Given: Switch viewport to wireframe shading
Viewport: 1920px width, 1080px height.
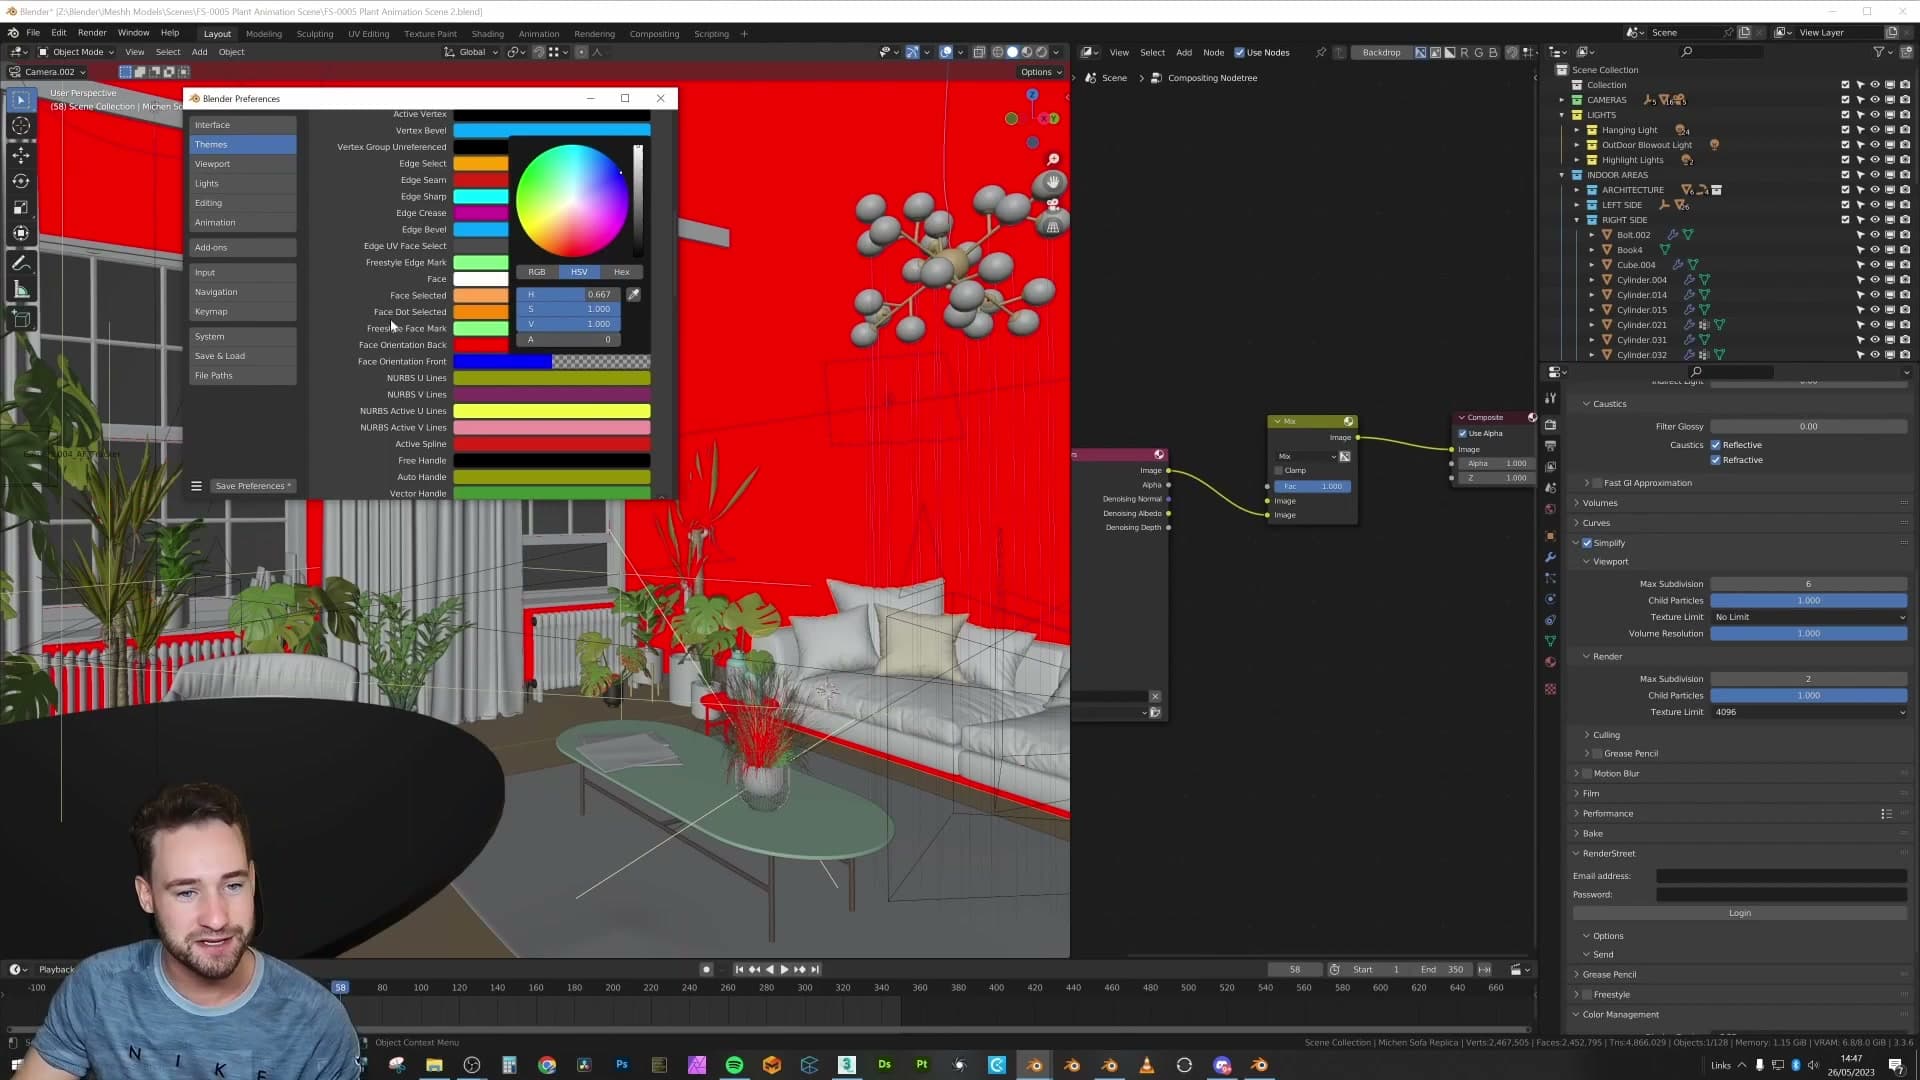Looking at the screenshot, I should pyautogui.click(x=997, y=52).
